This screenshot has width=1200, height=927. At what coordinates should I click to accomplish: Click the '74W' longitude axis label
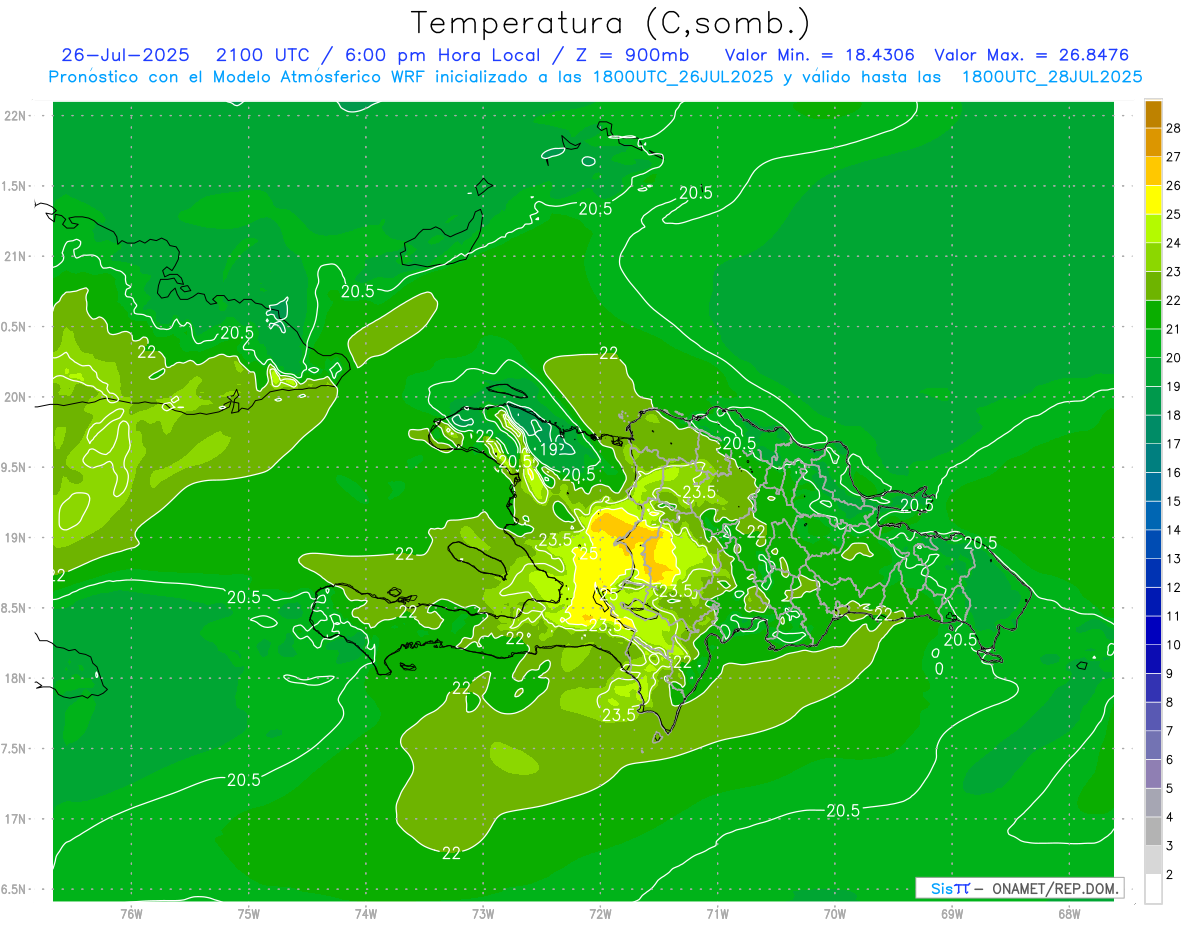(366, 914)
